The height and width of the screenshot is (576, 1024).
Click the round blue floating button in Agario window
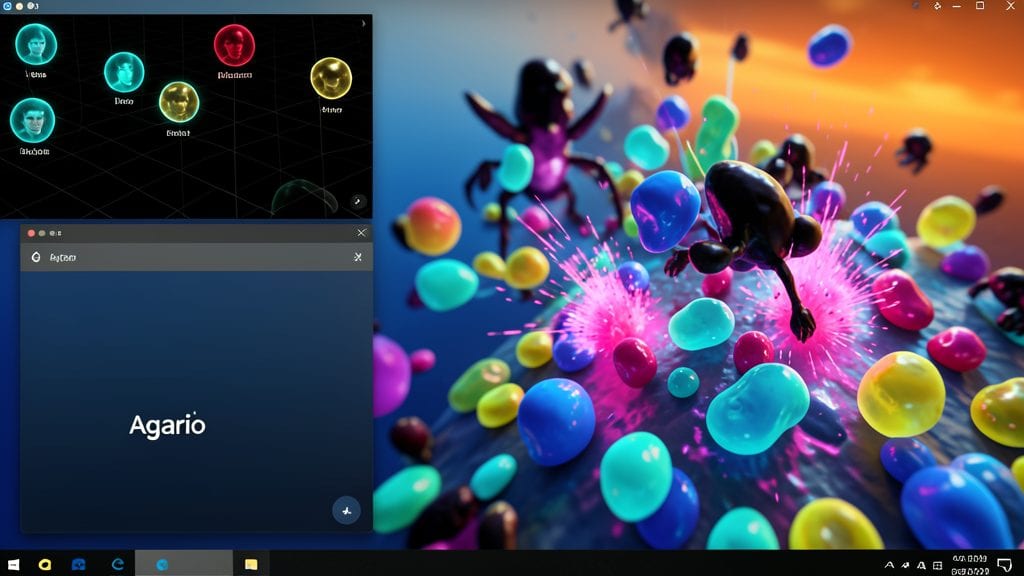pyautogui.click(x=346, y=510)
